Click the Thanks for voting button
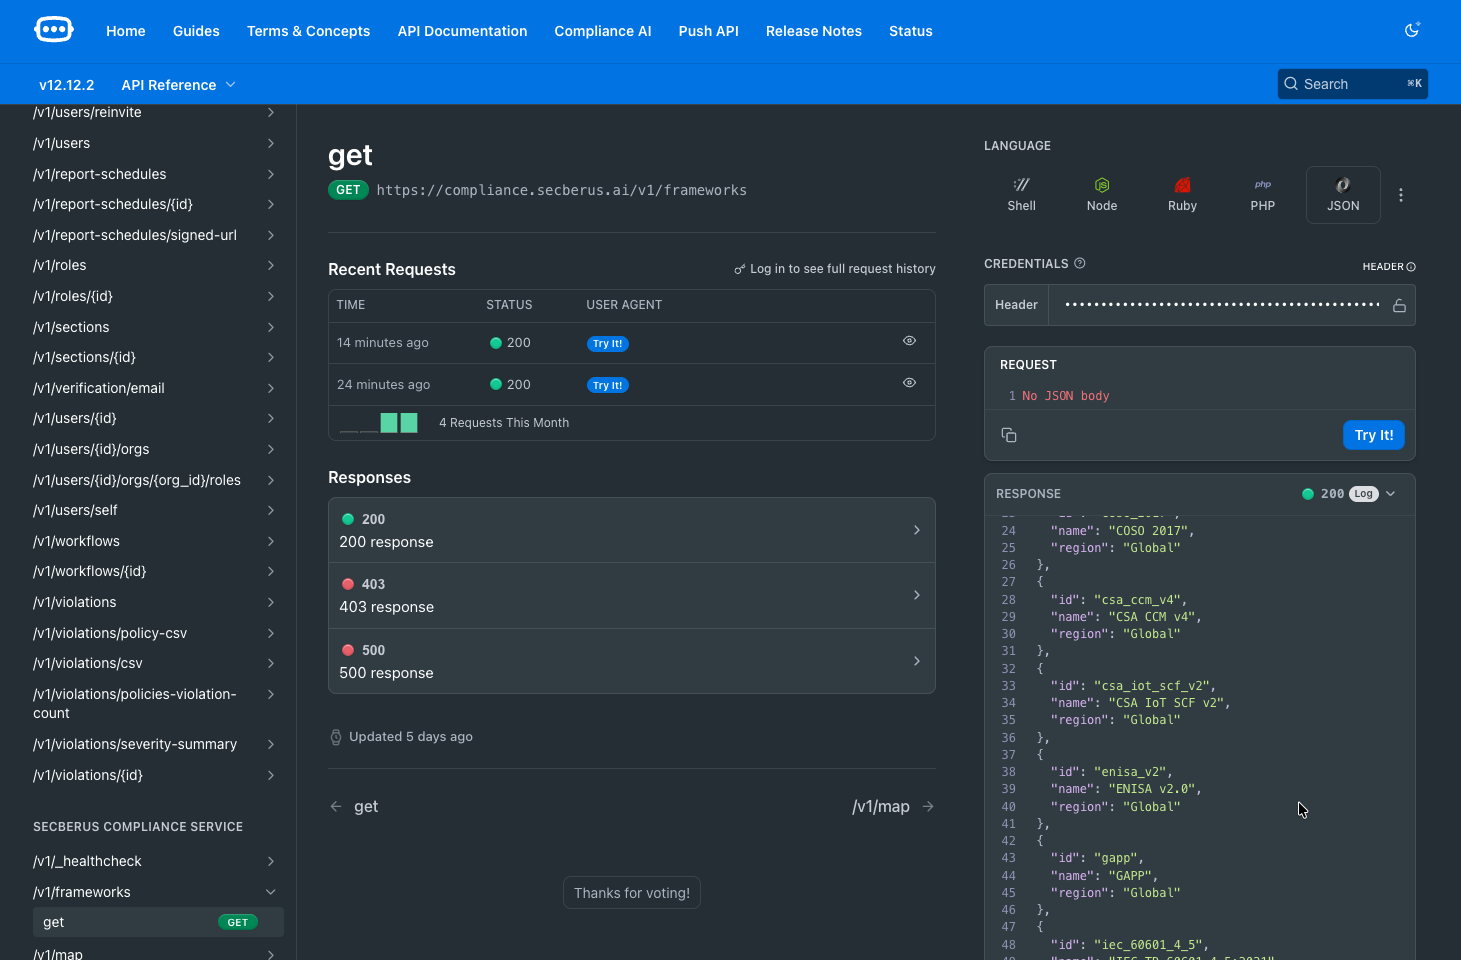 631,892
